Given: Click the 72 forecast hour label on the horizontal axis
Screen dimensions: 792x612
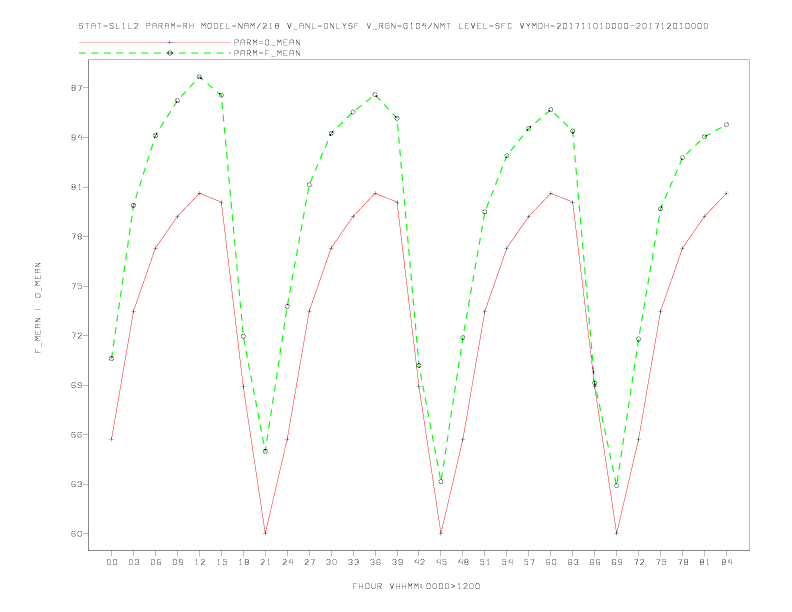Looking at the screenshot, I should point(639,562).
